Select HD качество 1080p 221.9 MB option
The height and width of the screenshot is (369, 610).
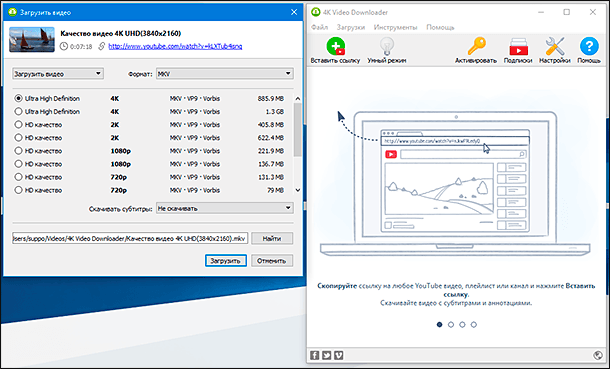(18, 151)
